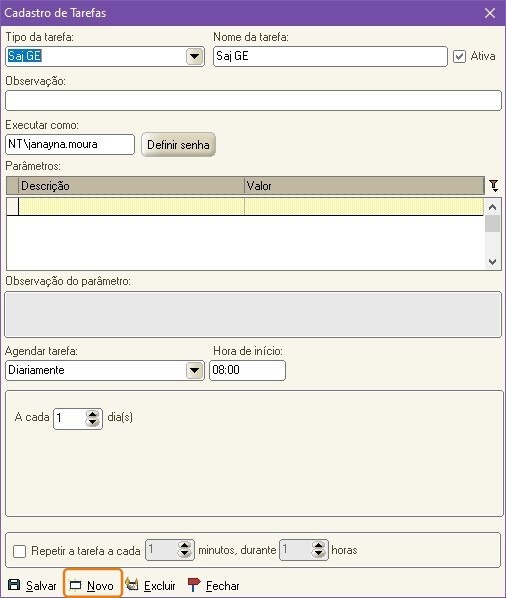The height and width of the screenshot is (598, 506).
Task: Focus the Observação text field
Action: tap(253, 101)
